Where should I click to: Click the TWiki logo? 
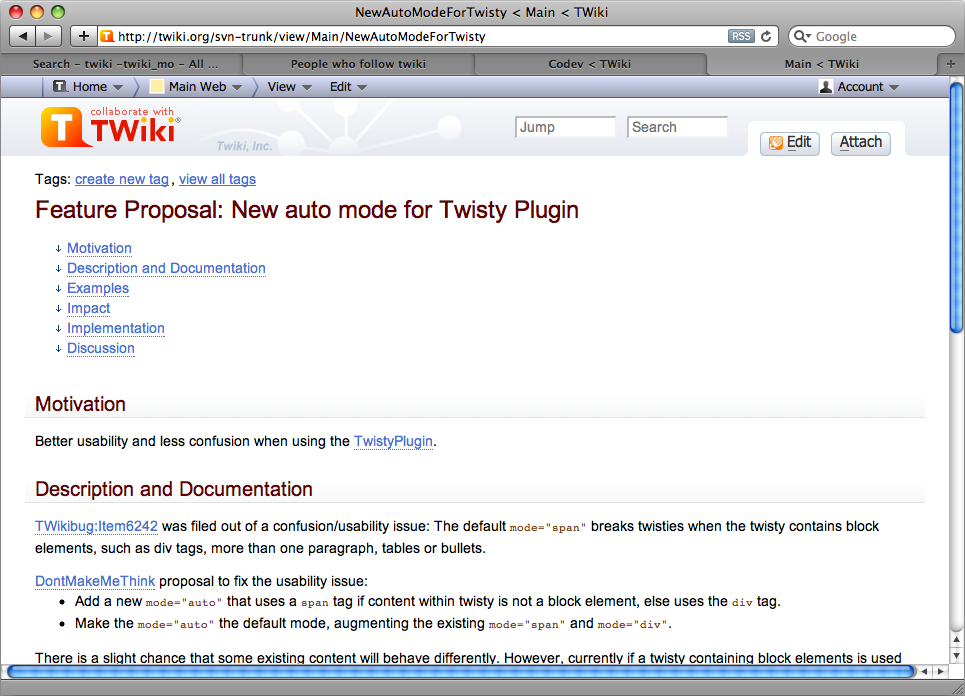[x=111, y=127]
